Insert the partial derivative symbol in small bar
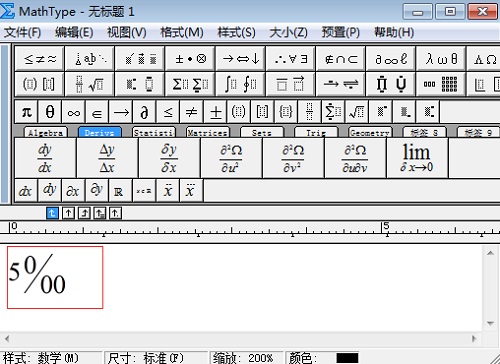 pyautogui.click(x=144, y=112)
